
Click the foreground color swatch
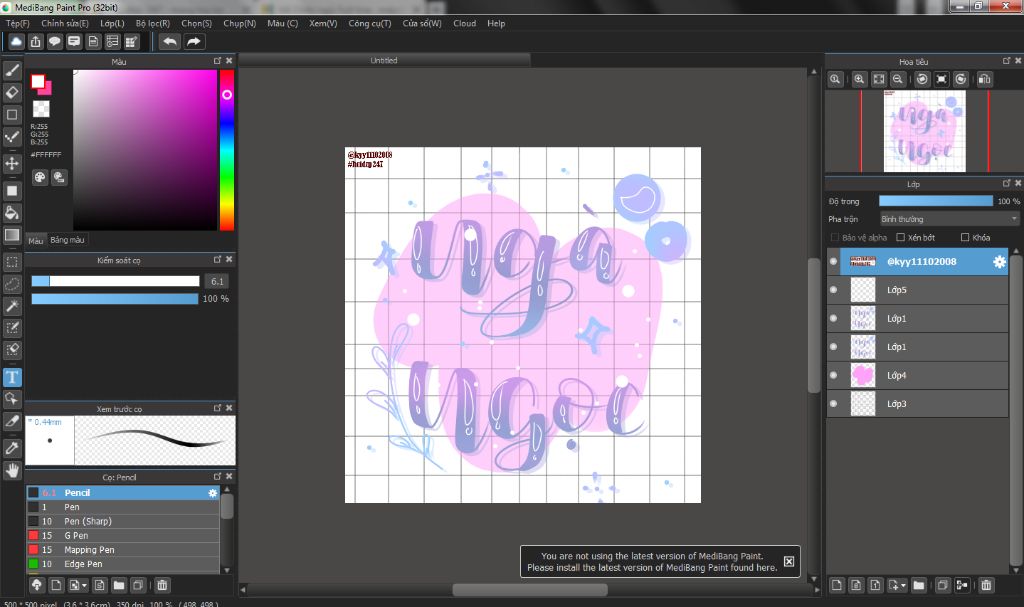38,81
